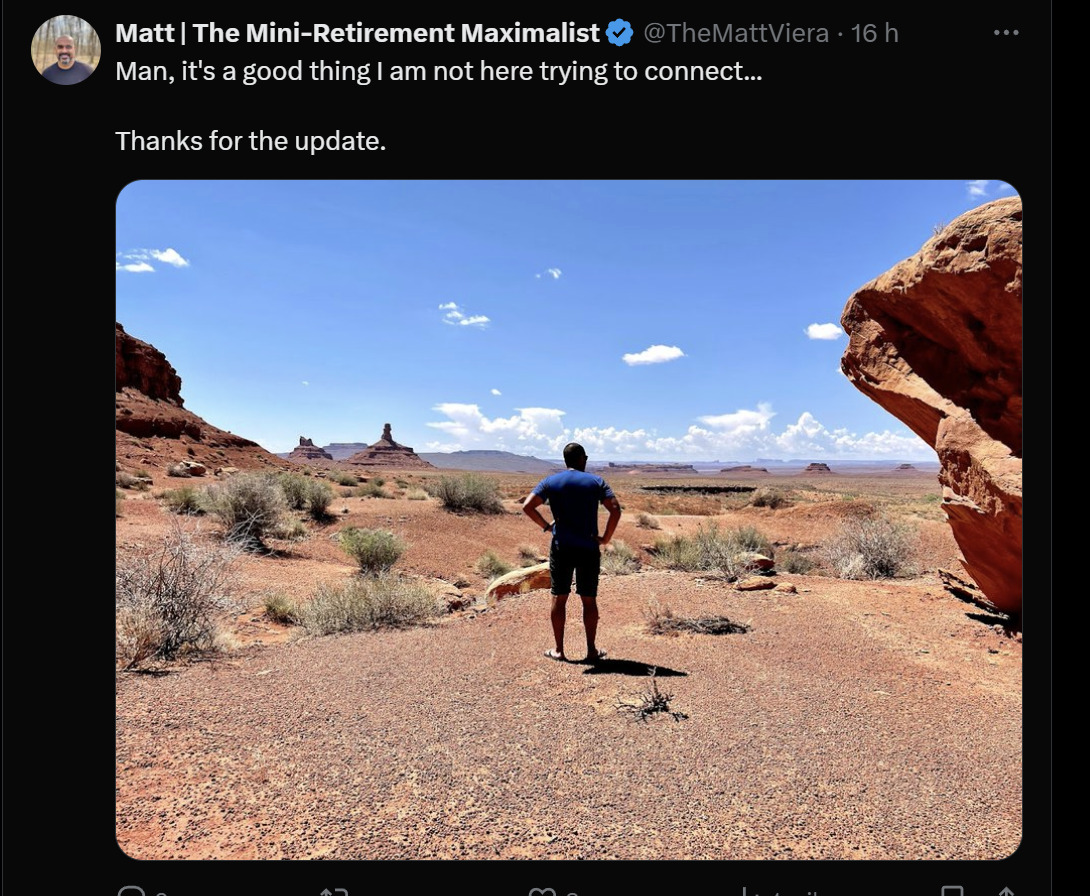Click the repost arrows icon
Image resolution: width=1090 pixels, height=896 pixels.
pos(334,891)
